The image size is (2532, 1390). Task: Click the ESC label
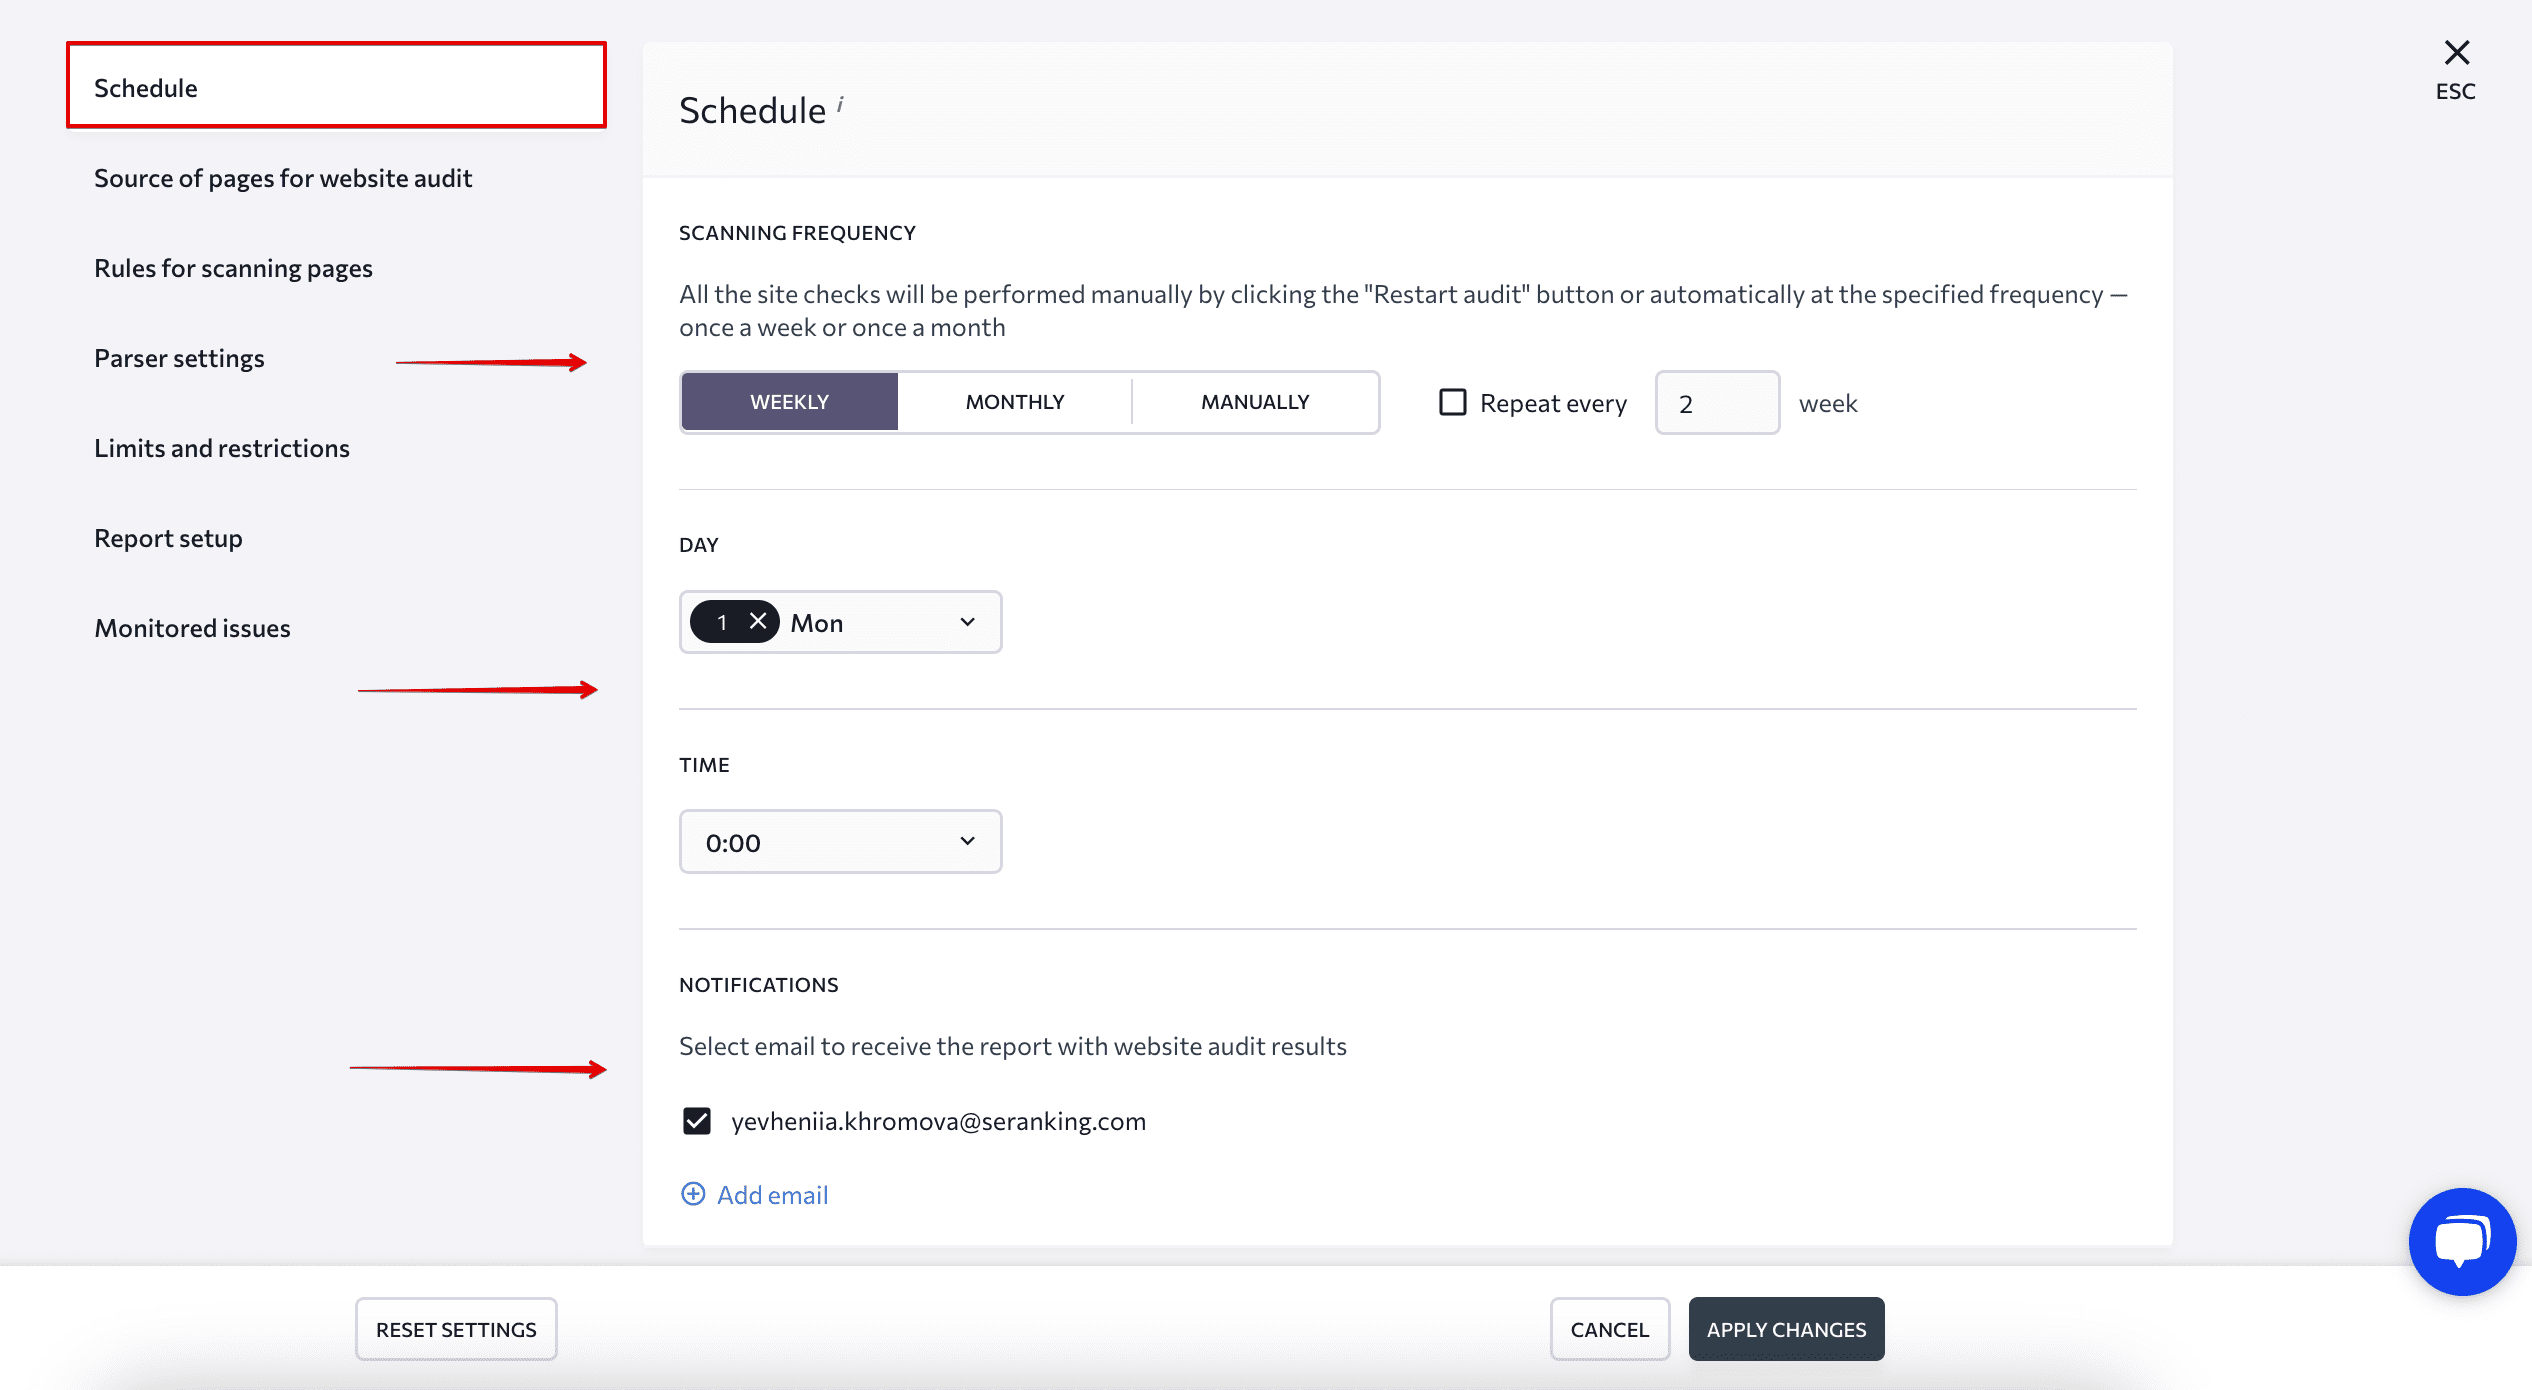pos(2455,91)
